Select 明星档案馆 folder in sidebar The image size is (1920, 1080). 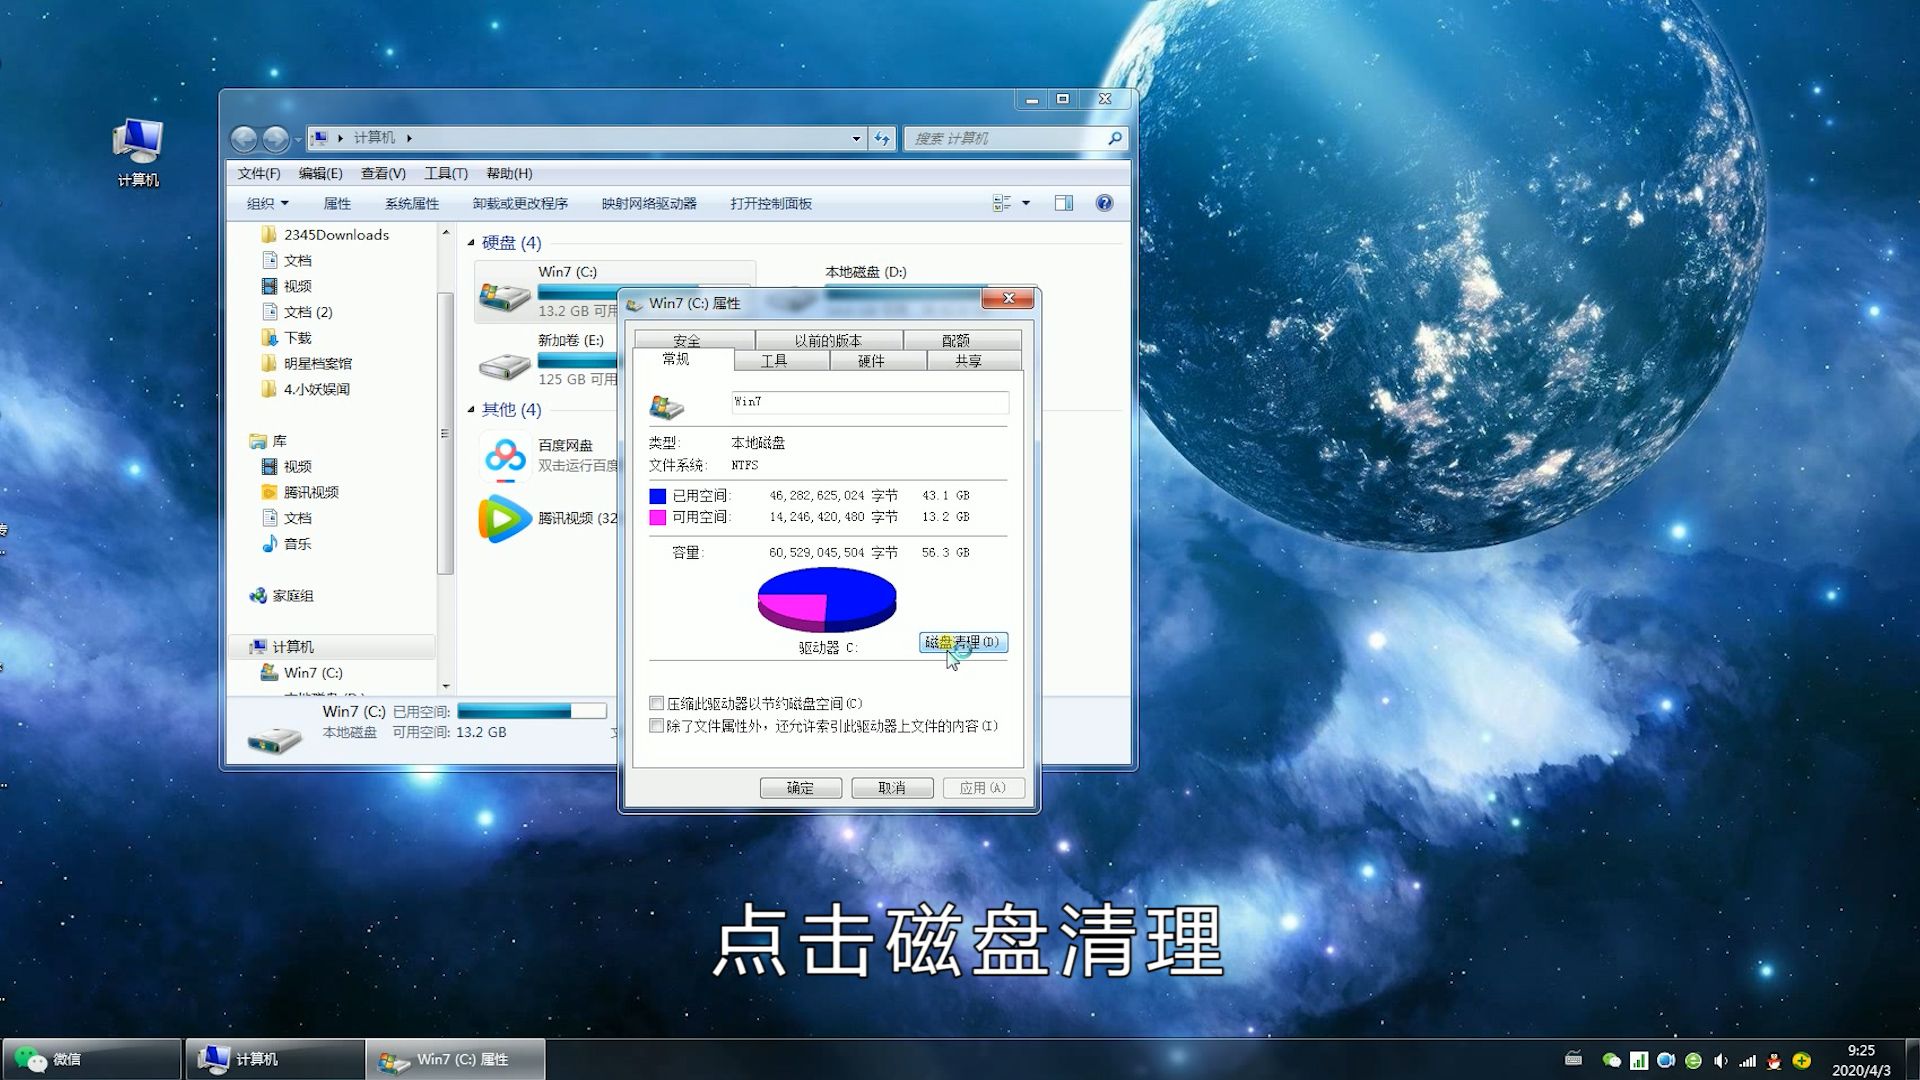(307, 363)
